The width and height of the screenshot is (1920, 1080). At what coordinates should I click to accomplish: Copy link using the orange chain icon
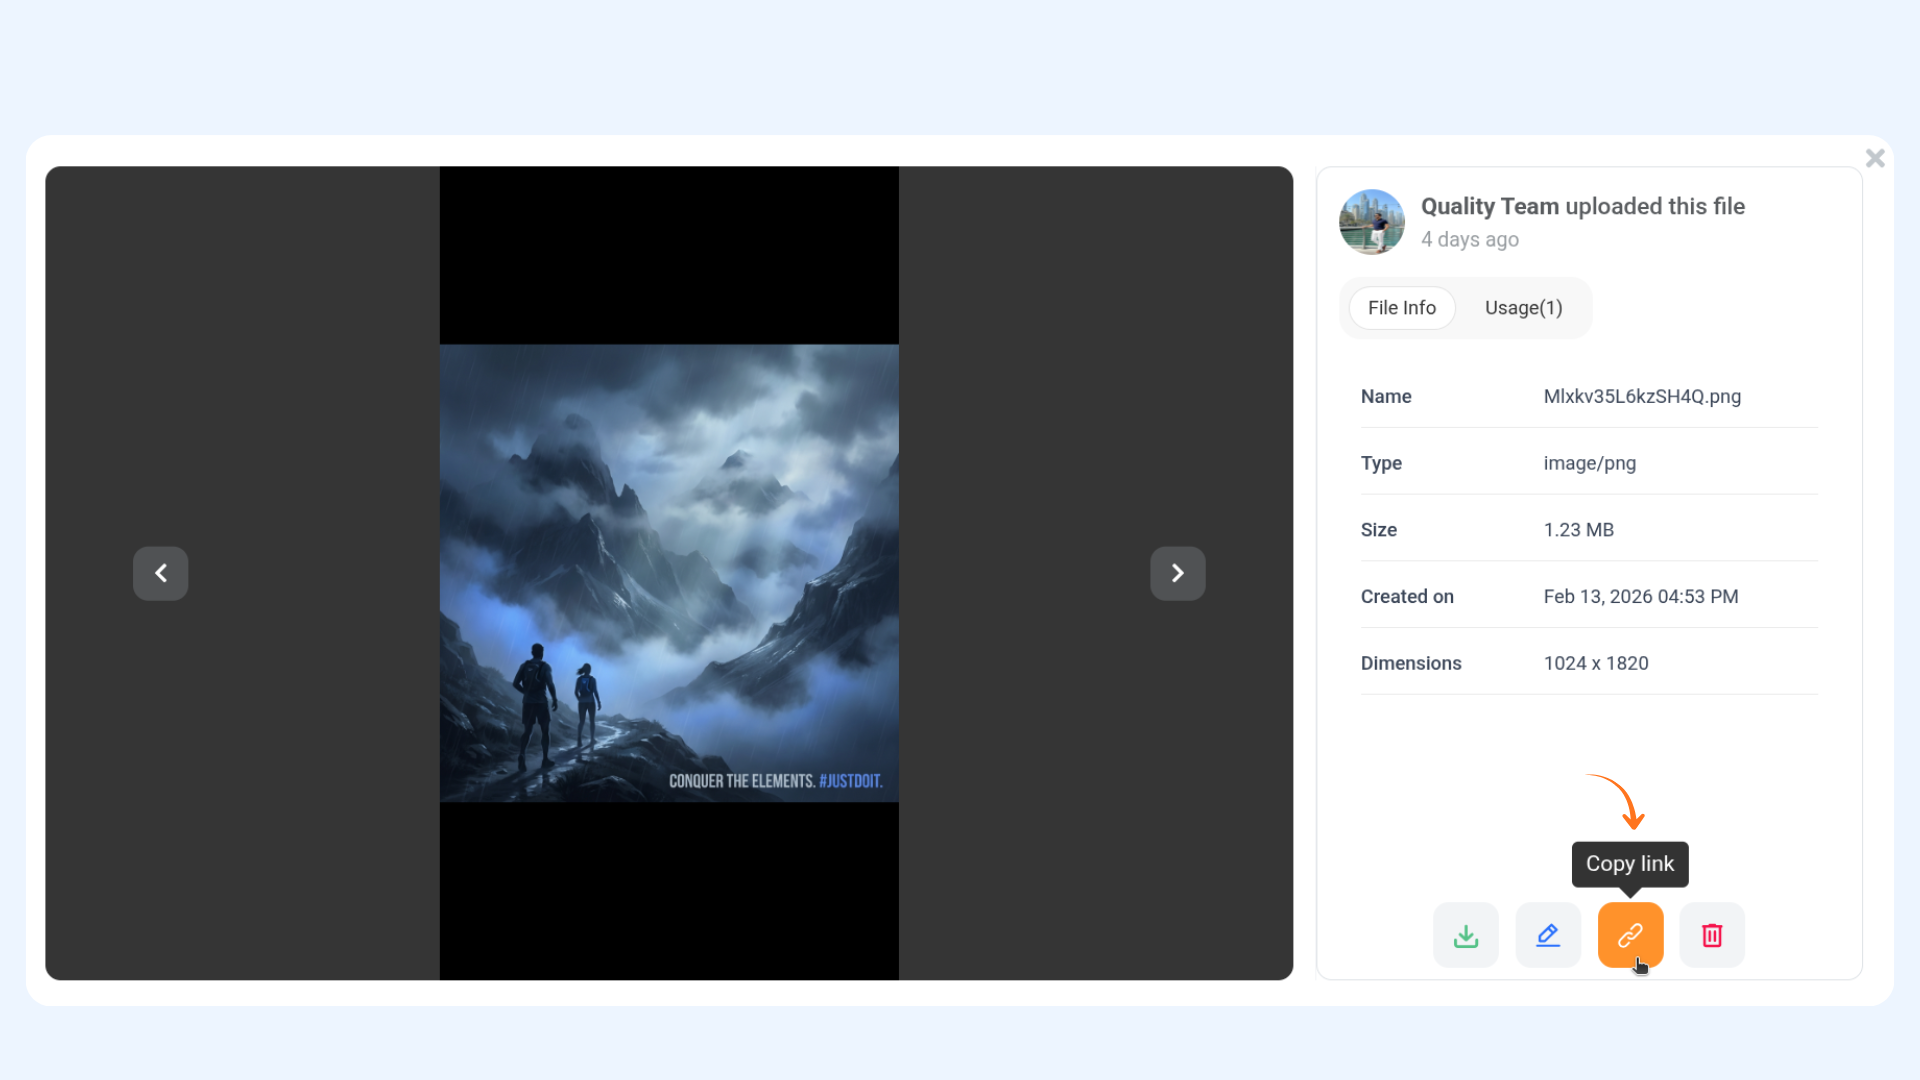1630,936
